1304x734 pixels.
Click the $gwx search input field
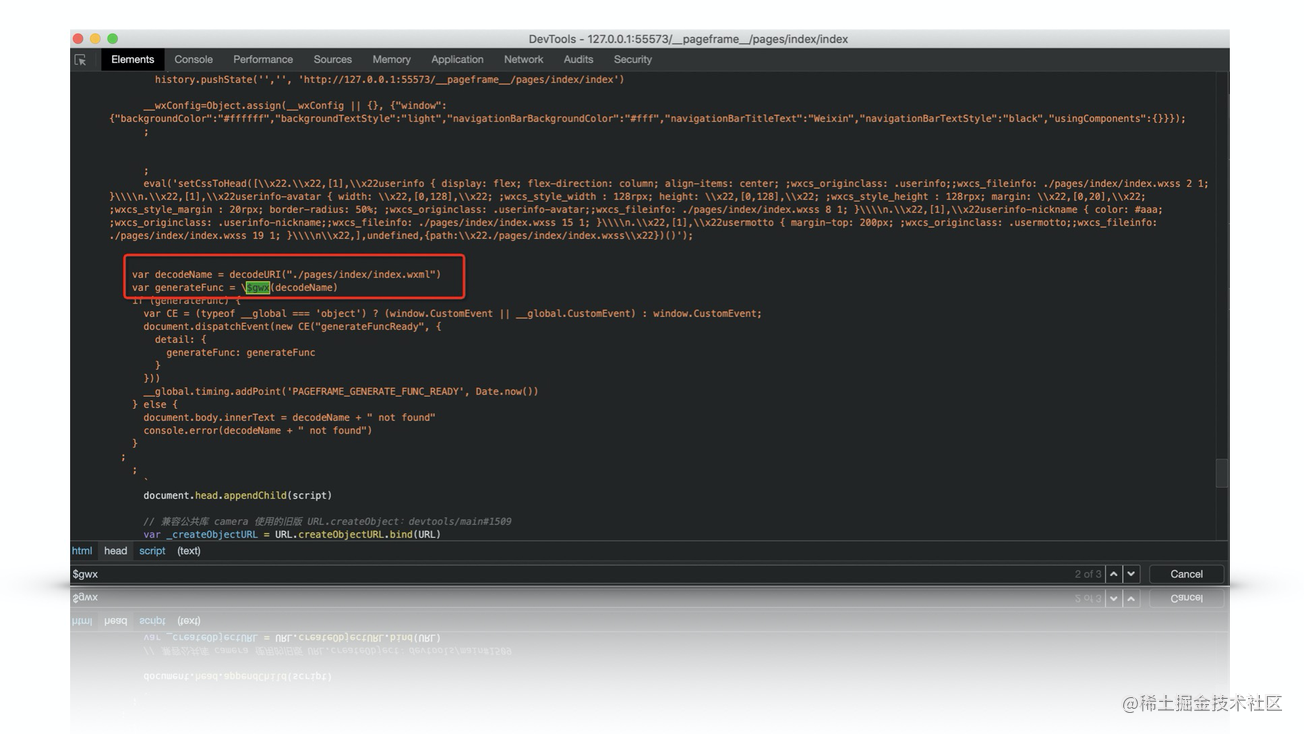pos(560,574)
